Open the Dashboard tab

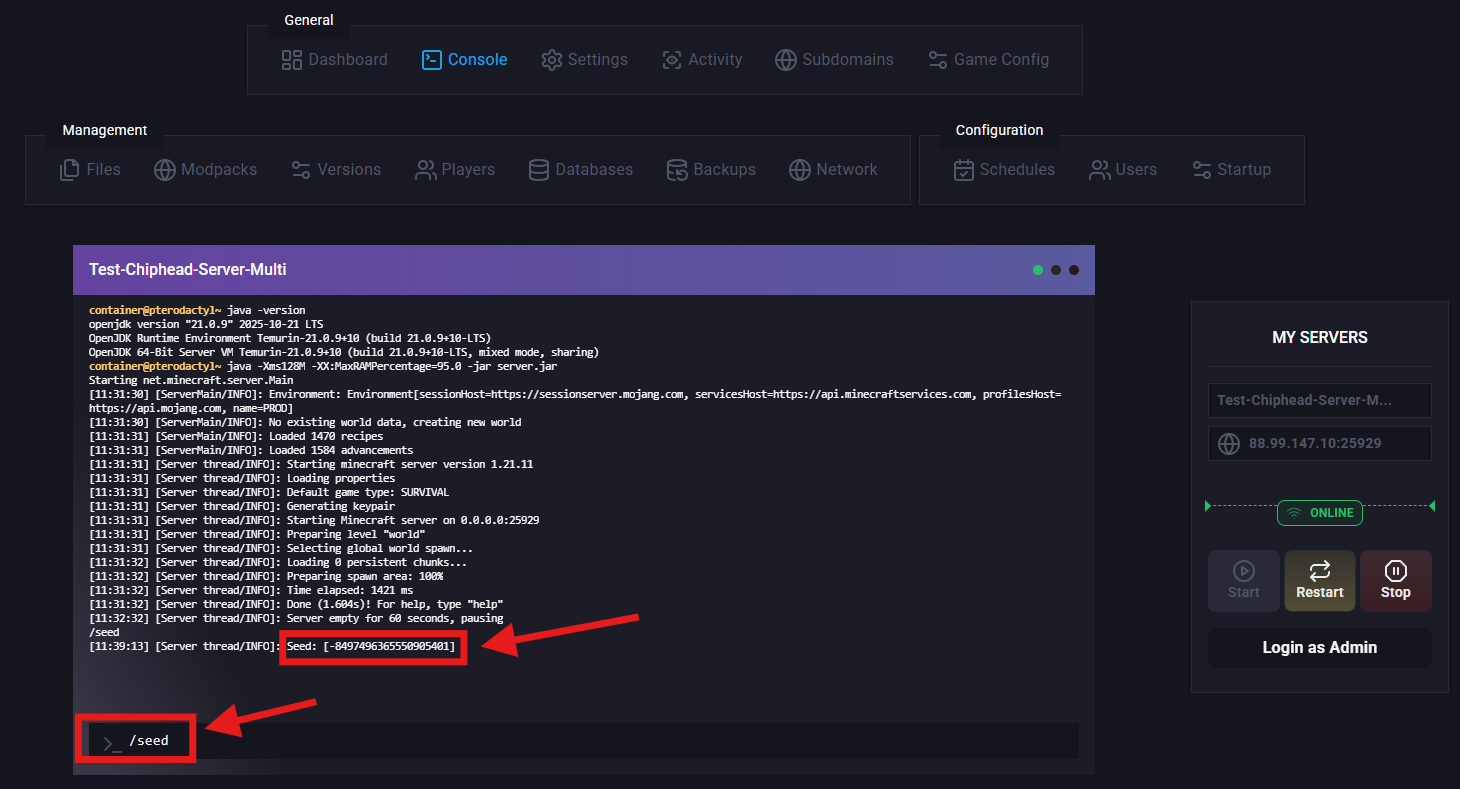pyautogui.click(x=335, y=60)
